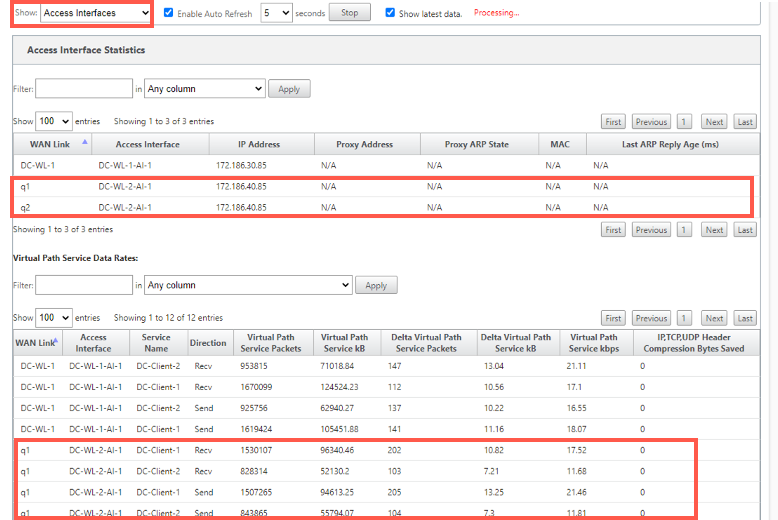This screenshot has width=778, height=520.
Task: Open the entries count dropdown for Access Interface table
Action: [54, 121]
